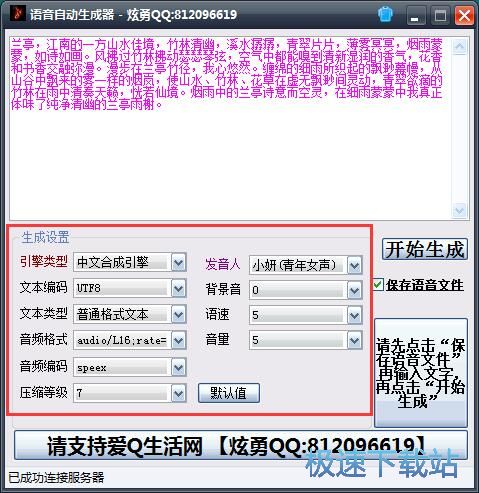Click the 已成功连接服务器 status text
This screenshot has height=493, width=479.
(56, 477)
